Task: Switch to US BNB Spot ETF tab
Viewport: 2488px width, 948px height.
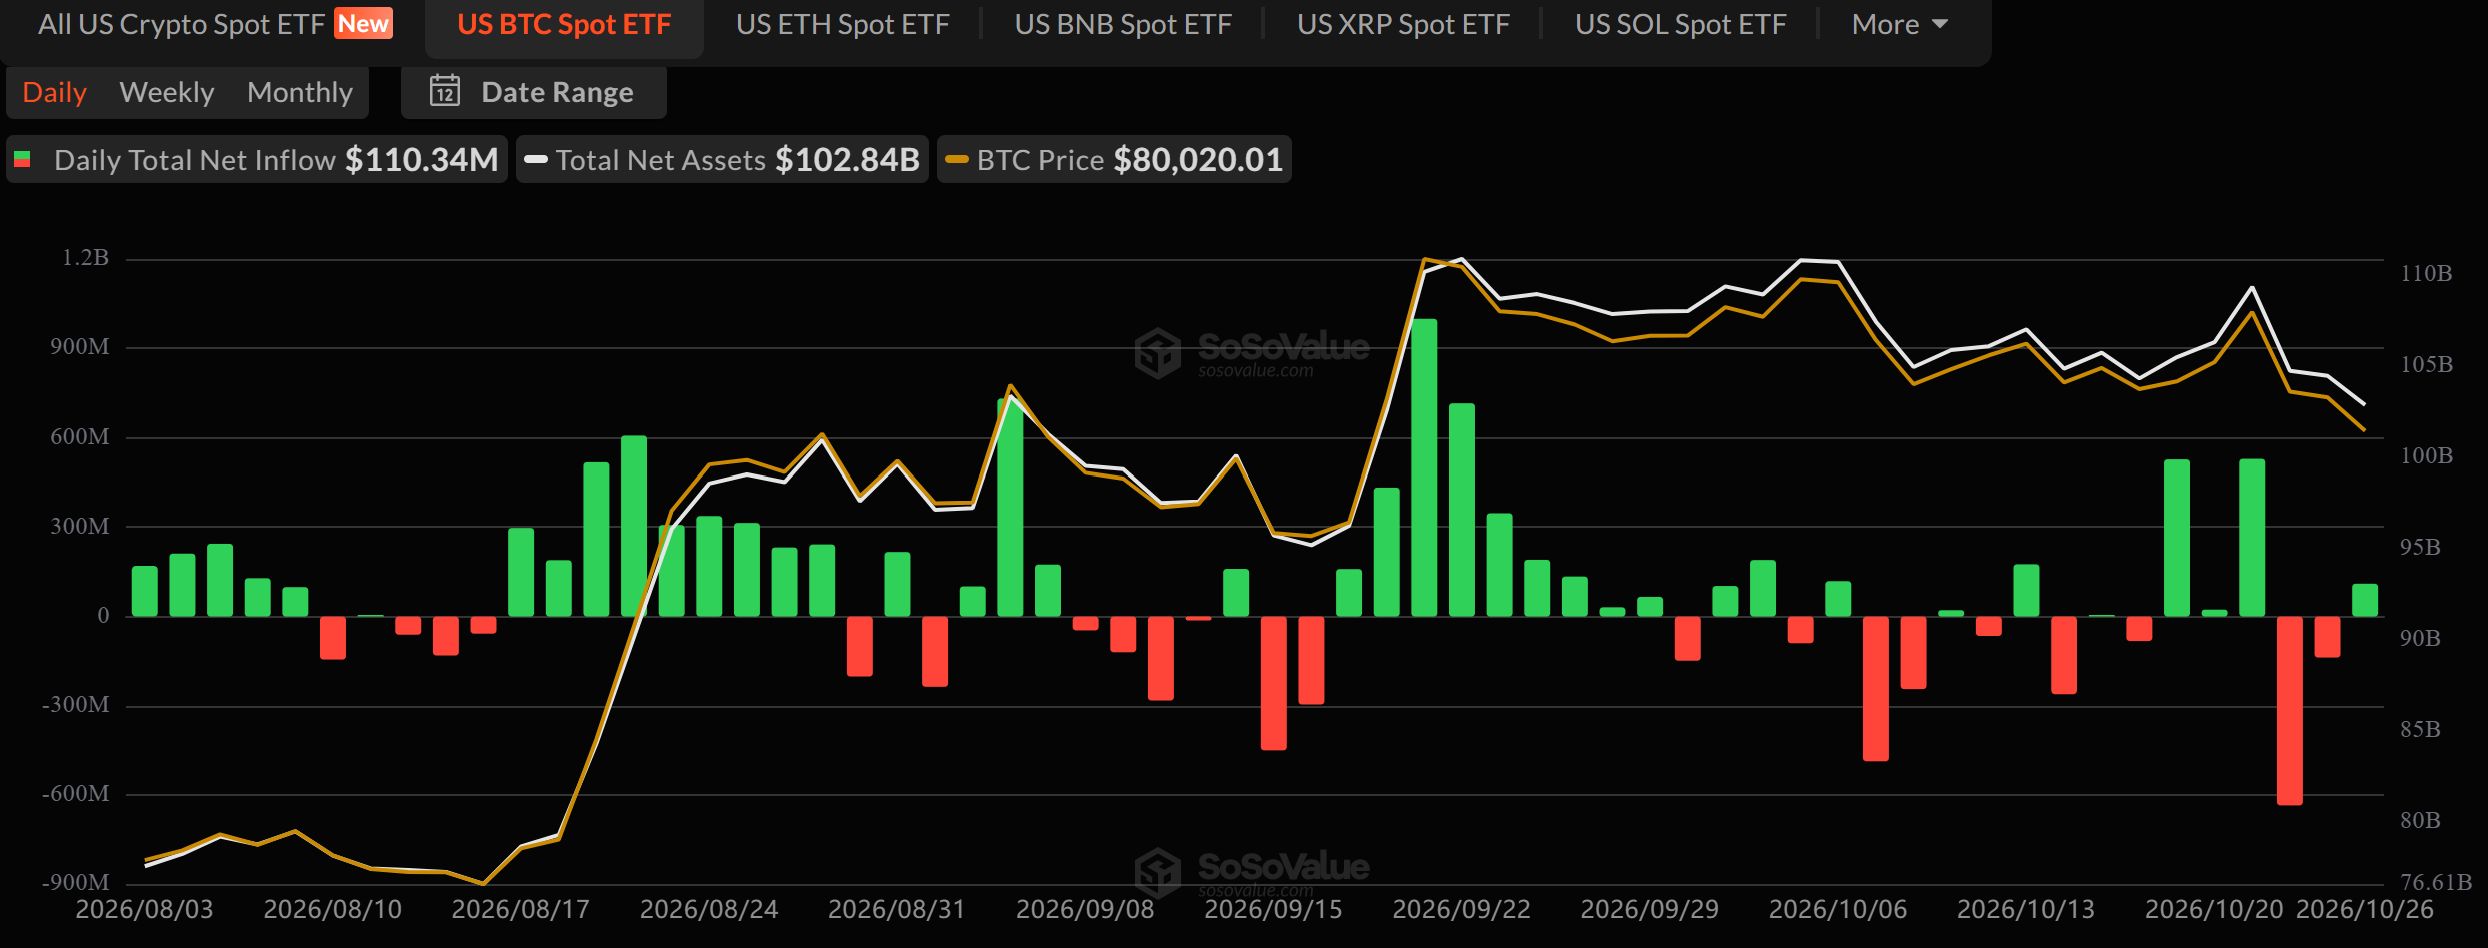Action: [x=1123, y=24]
